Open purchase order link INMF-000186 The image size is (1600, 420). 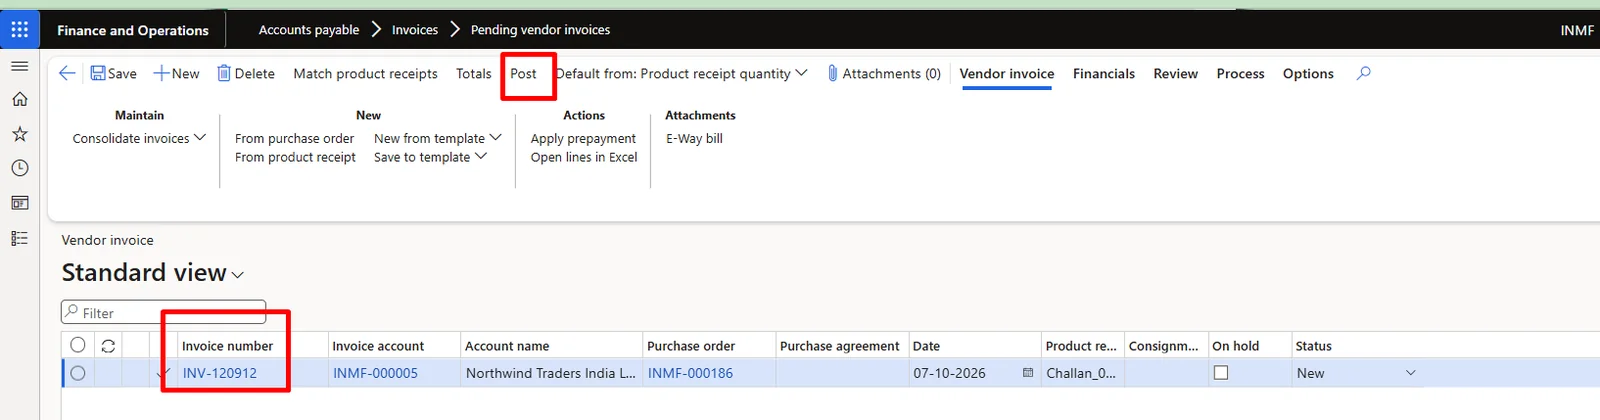[x=690, y=373]
